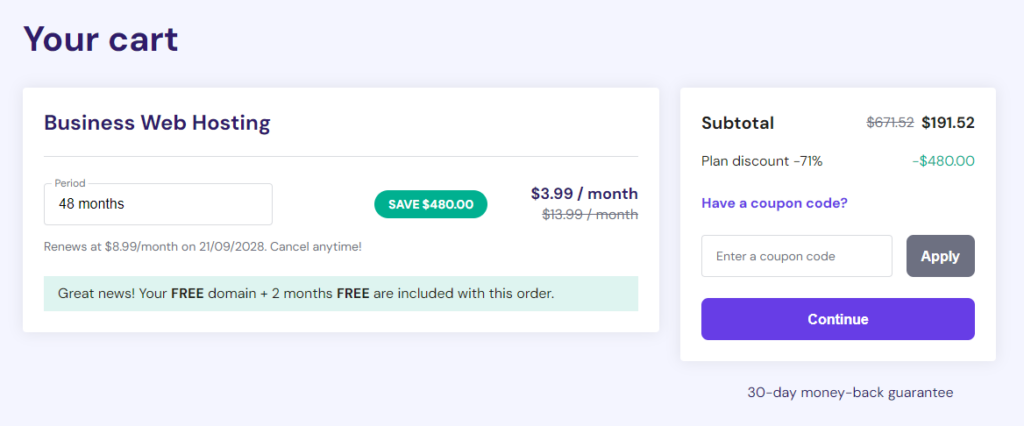Screen dimensions: 1024x426
Task: Click the small Period field label
Action: pyautogui.click(x=70, y=183)
